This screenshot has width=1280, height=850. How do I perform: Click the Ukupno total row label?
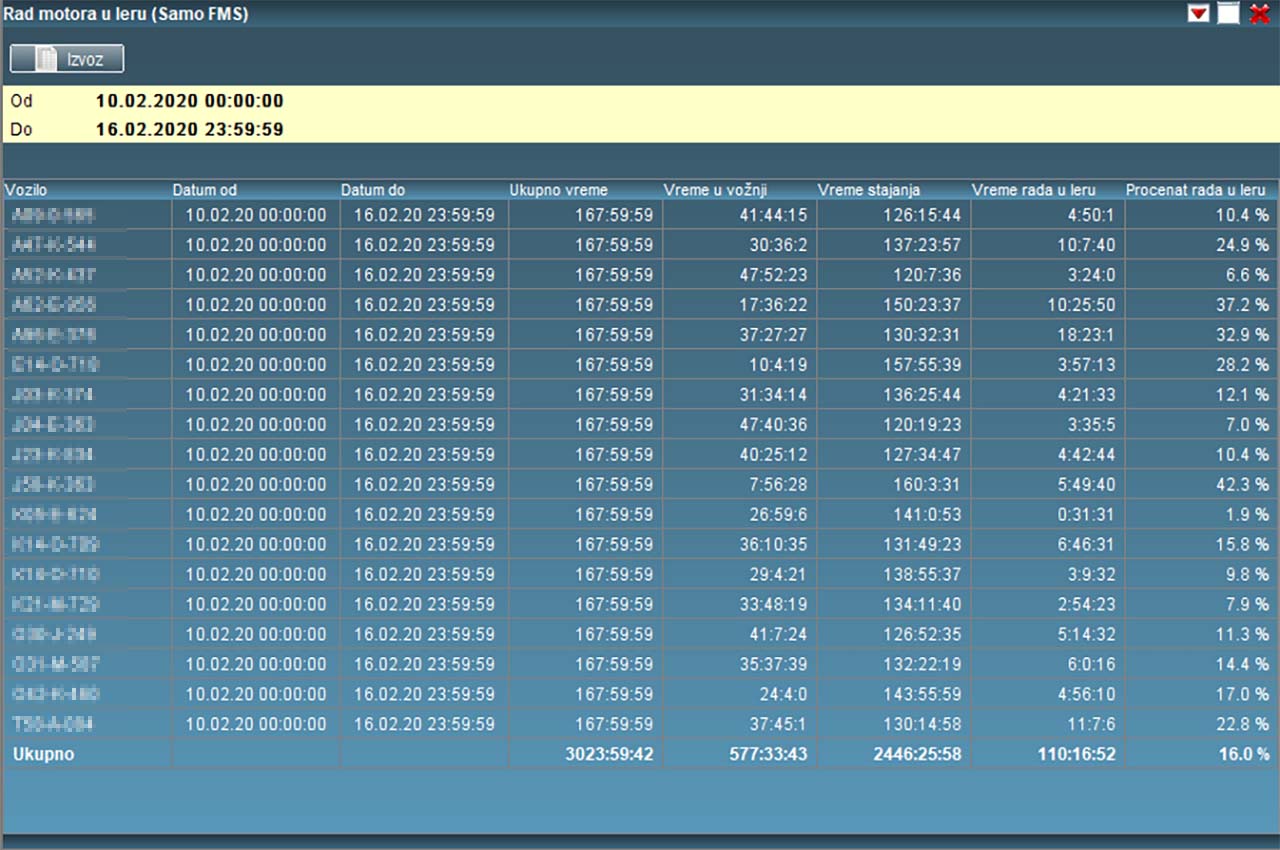click(x=44, y=754)
